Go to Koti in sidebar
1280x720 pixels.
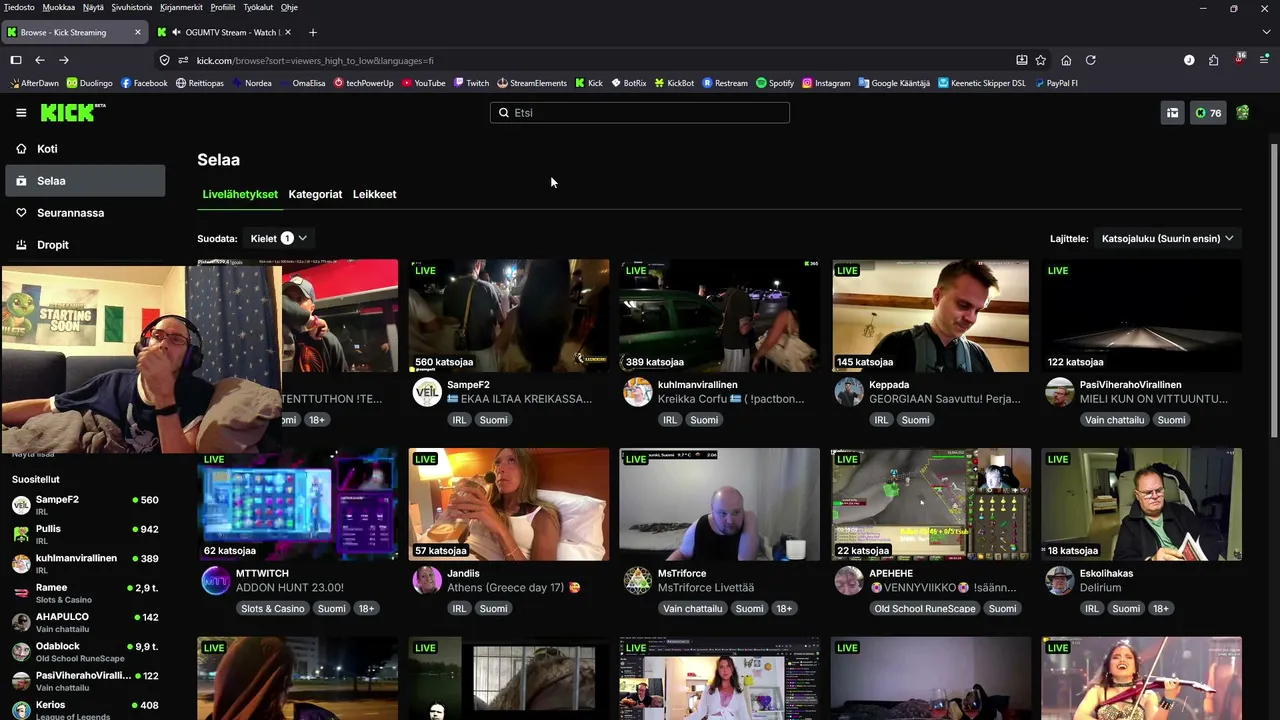click(x=85, y=149)
